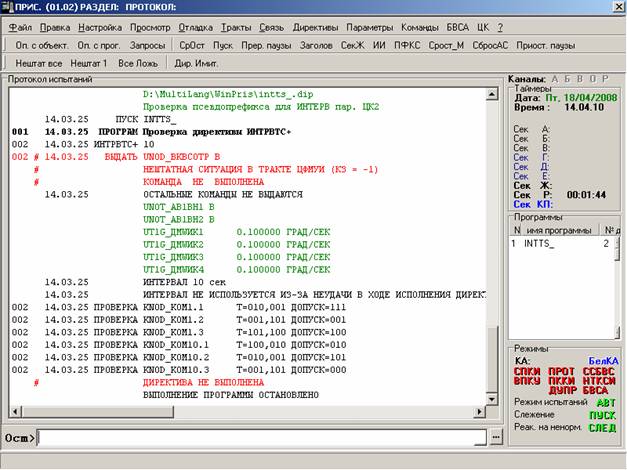Click the ДУПР mode indicator
The width and height of the screenshot is (627, 470).
tap(562, 390)
